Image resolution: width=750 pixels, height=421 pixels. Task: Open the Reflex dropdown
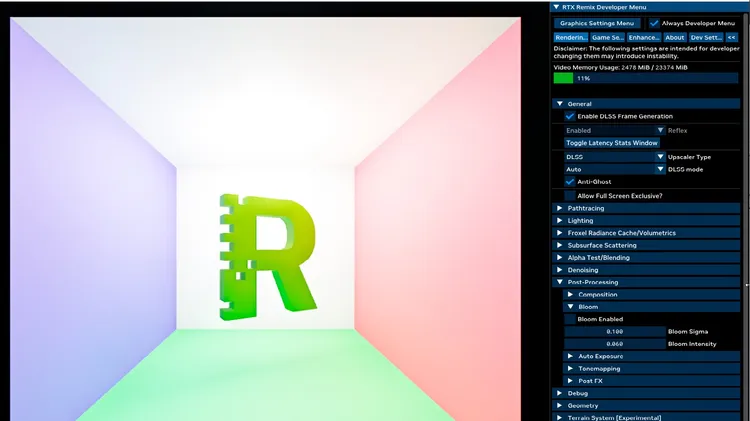click(615, 130)
